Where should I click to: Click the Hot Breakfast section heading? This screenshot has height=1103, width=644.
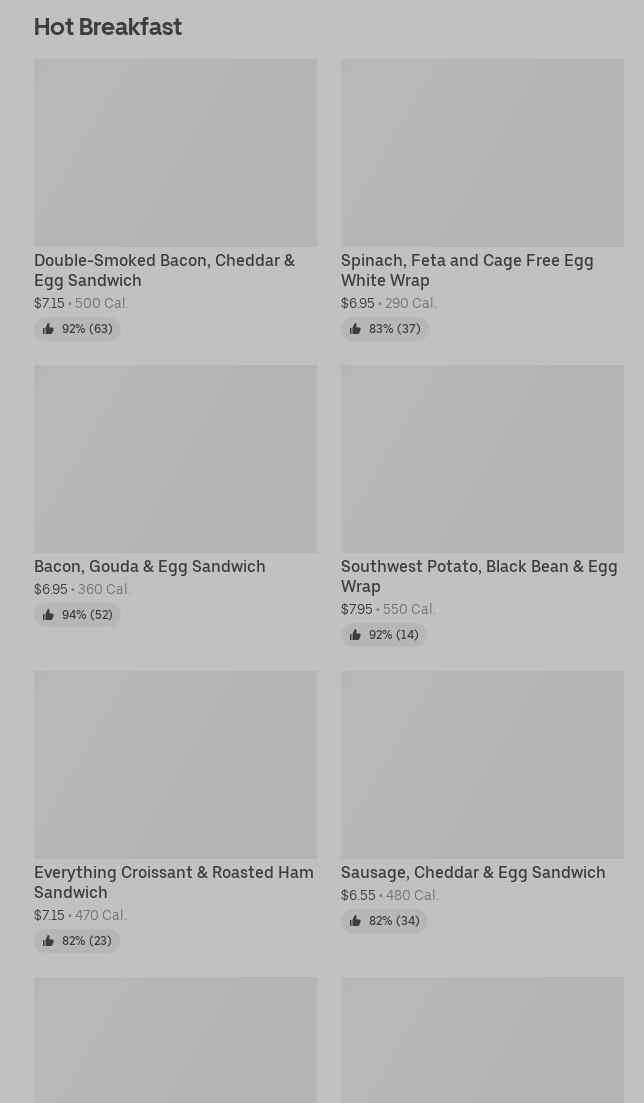tap(108, 27)
